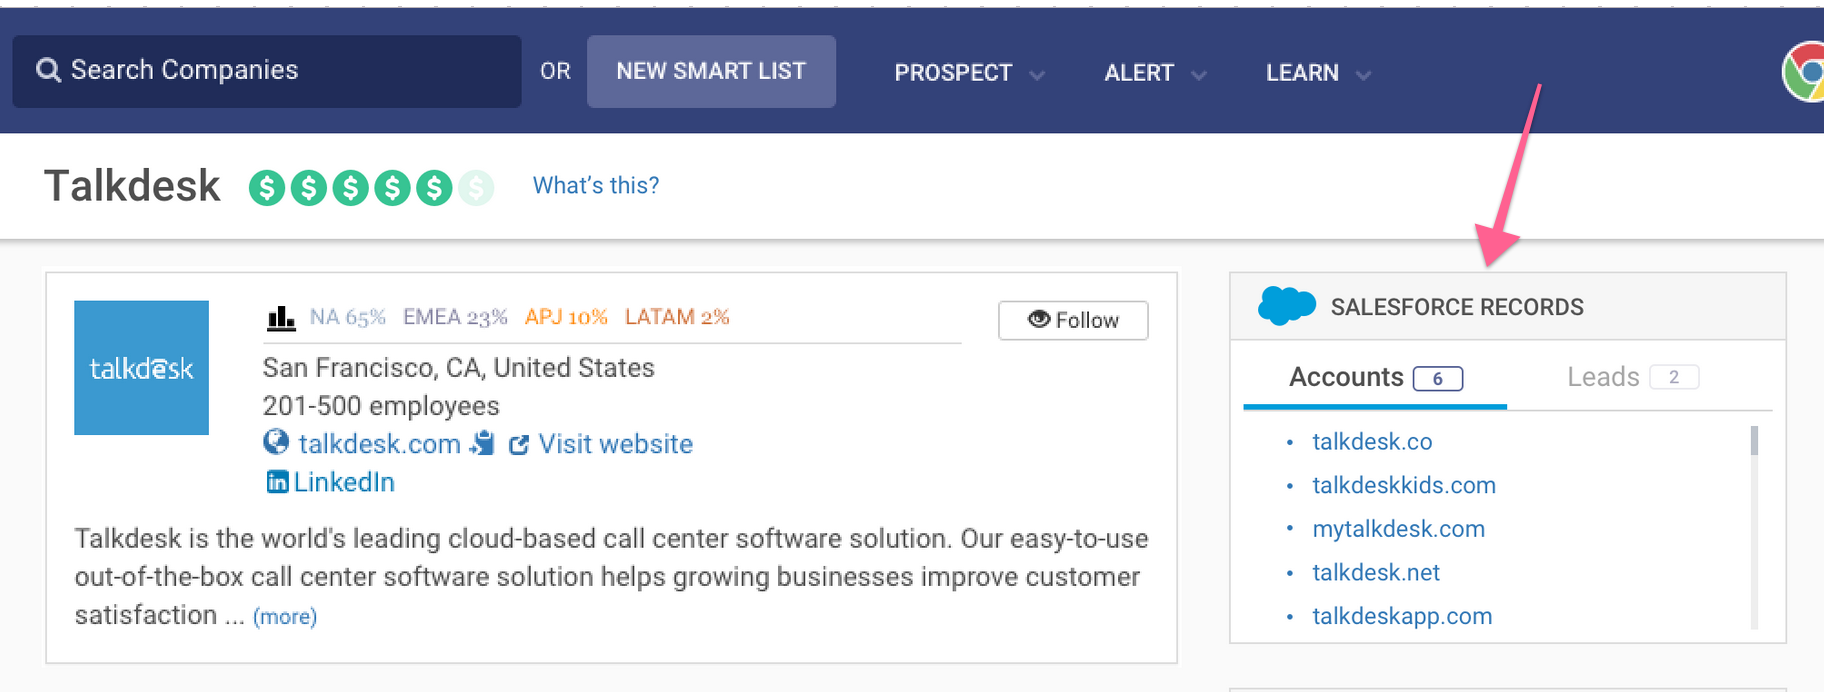Click the globe icon beside talkdesk.com
Viewport: 1824px width, 692px height.
click(x=276, y=442)
